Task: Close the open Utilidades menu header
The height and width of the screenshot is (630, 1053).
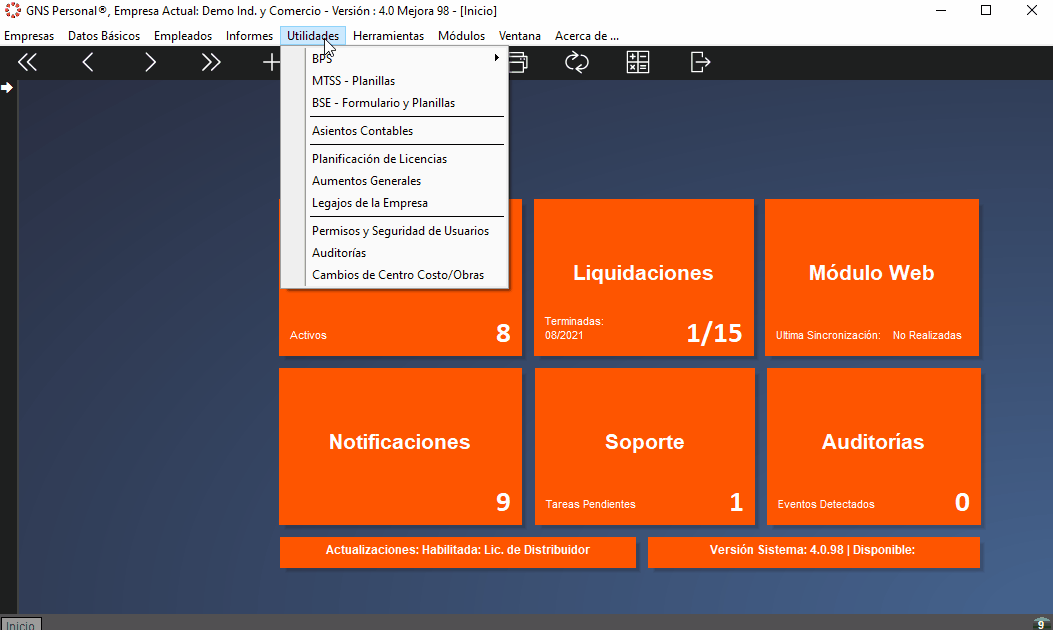Action: [x=313, y=36]
